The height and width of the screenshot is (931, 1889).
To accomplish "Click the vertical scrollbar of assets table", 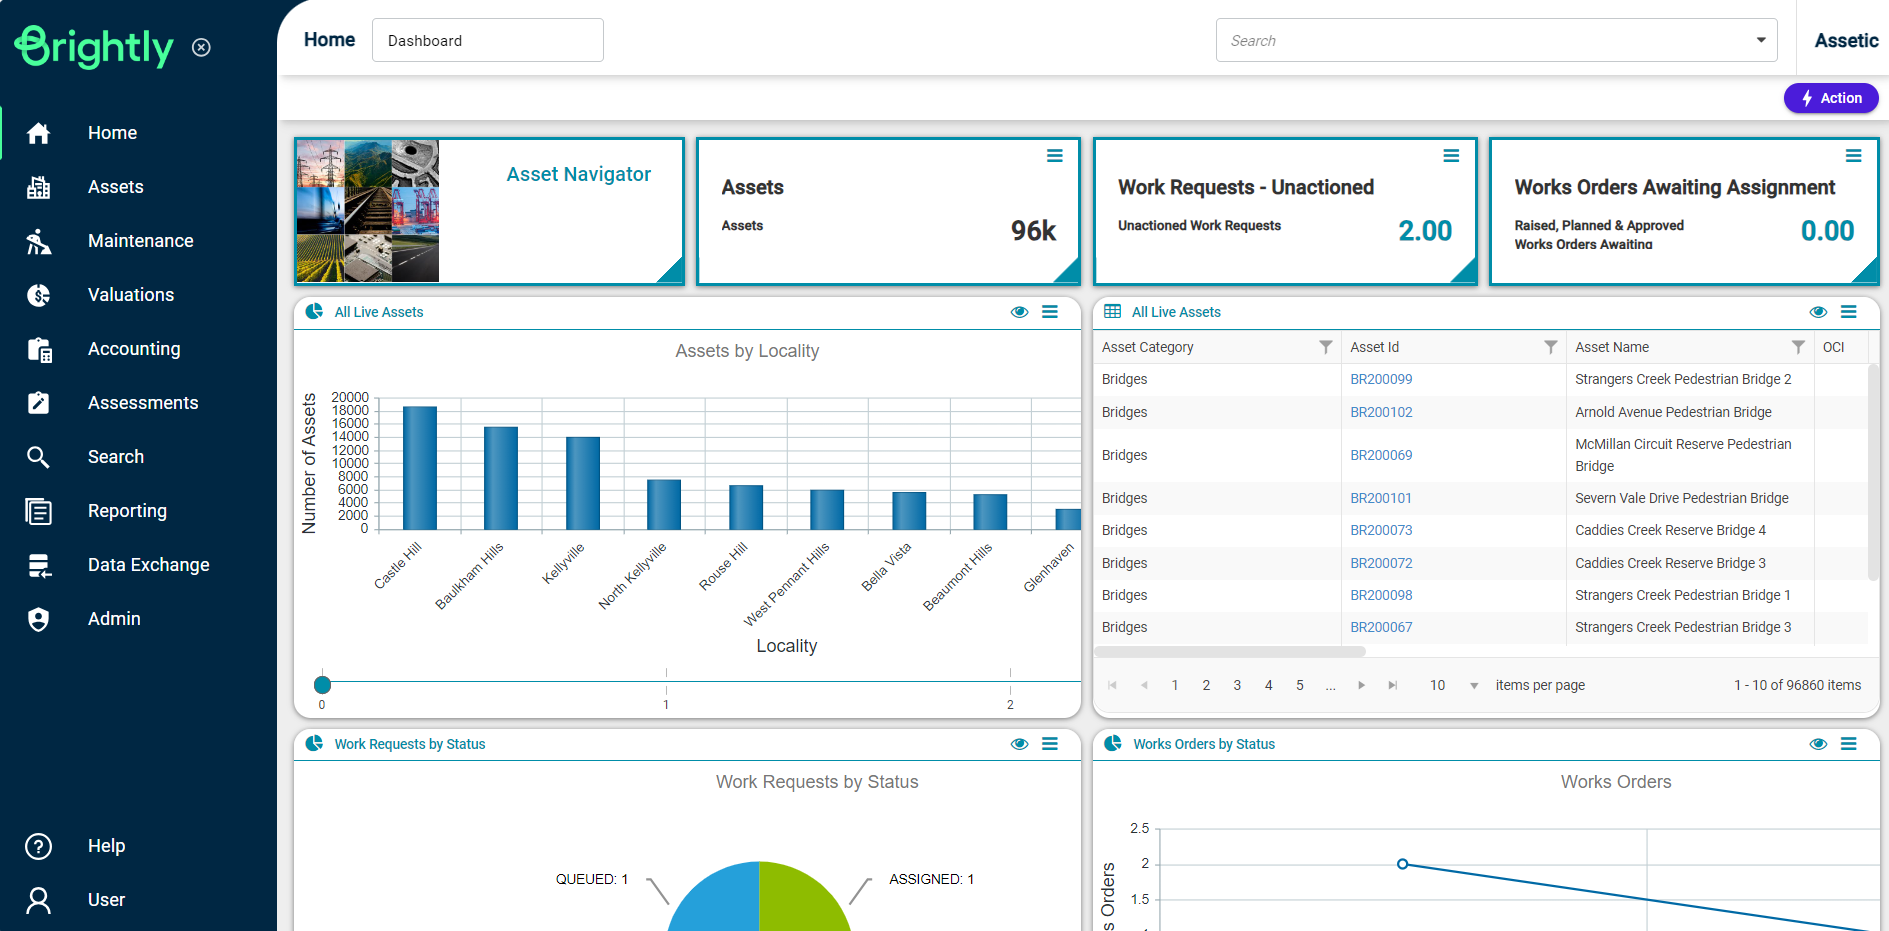I will 1873,472.
